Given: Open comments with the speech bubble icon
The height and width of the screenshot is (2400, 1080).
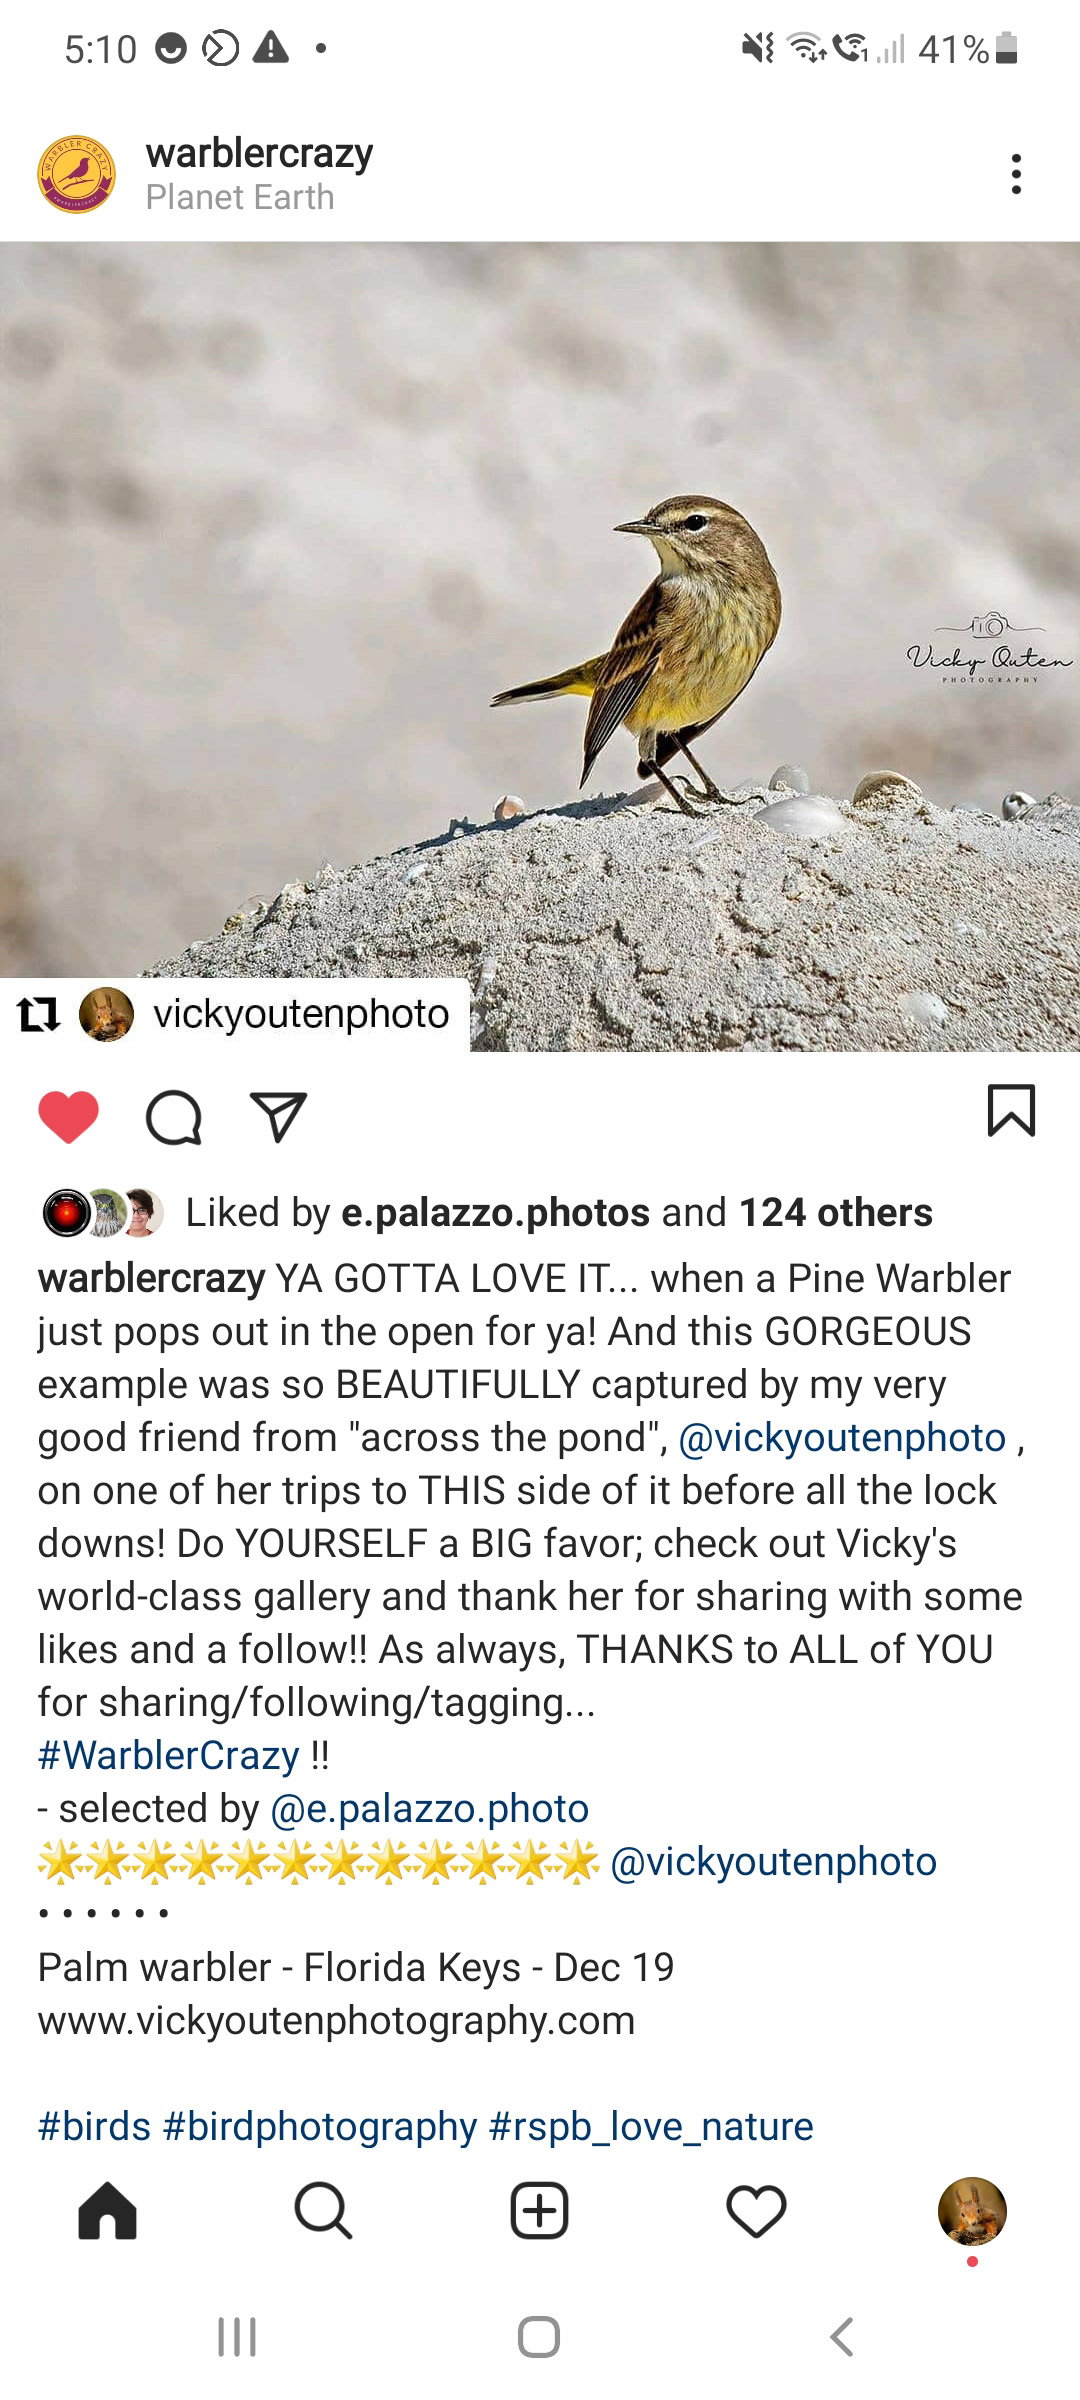Looking at the screenshot, I should point(174,1117).
